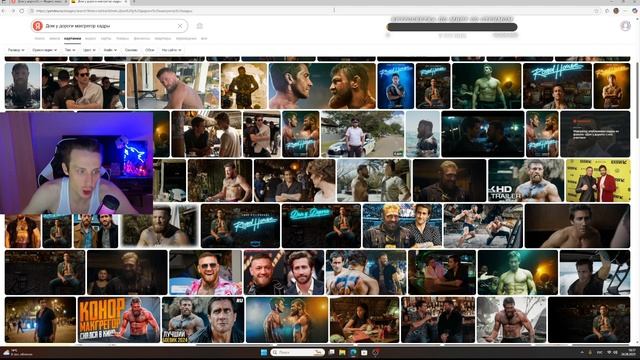Open the Размер filter dropdown
Viewport: 640px width, 360px height.
pos(16,50)
